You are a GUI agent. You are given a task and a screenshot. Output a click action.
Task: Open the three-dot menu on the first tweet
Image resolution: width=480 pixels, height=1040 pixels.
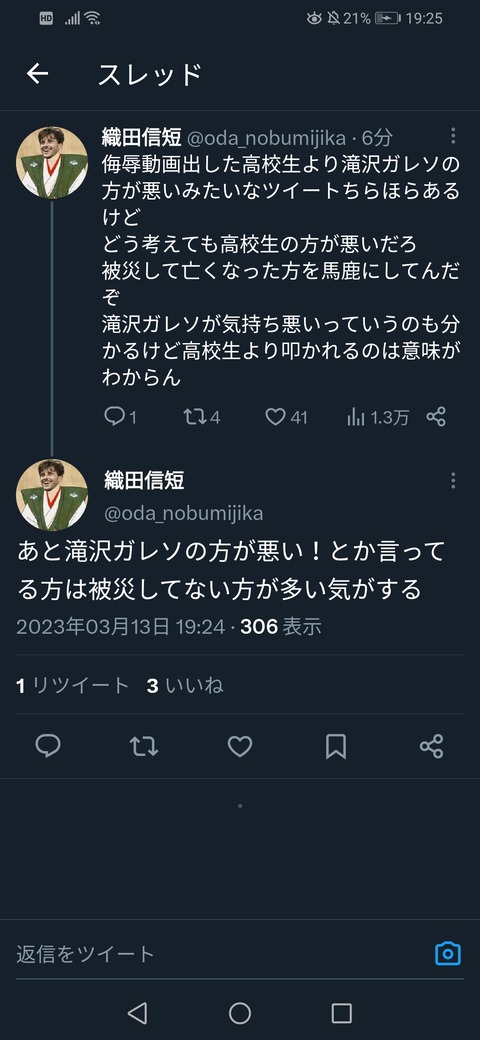[x=453, y=136]
